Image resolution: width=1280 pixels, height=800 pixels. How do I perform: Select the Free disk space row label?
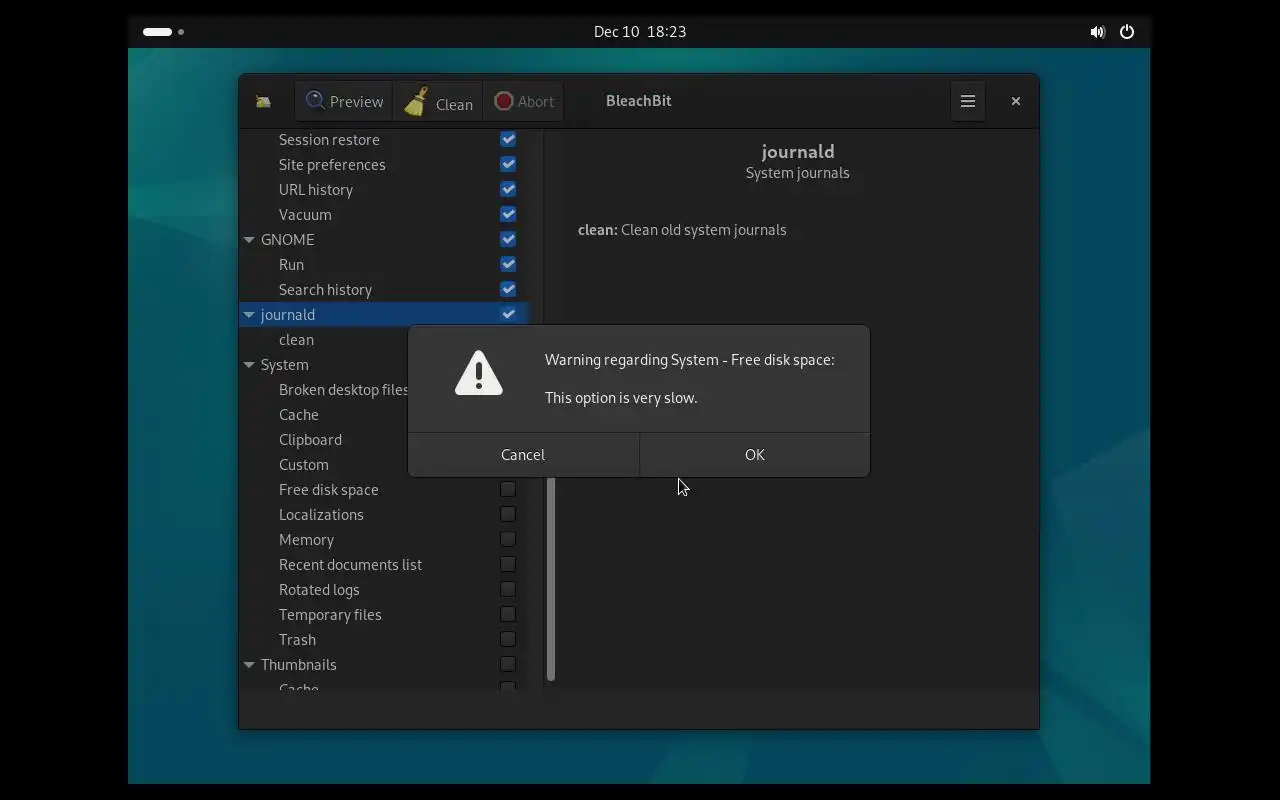[x=329, y=489]
